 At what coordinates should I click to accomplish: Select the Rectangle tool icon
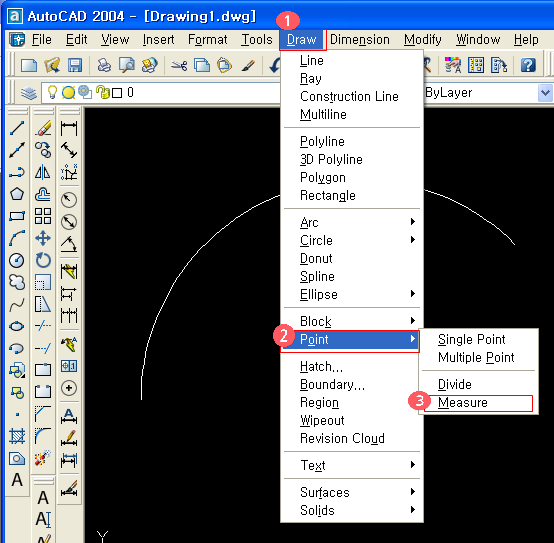17,216
